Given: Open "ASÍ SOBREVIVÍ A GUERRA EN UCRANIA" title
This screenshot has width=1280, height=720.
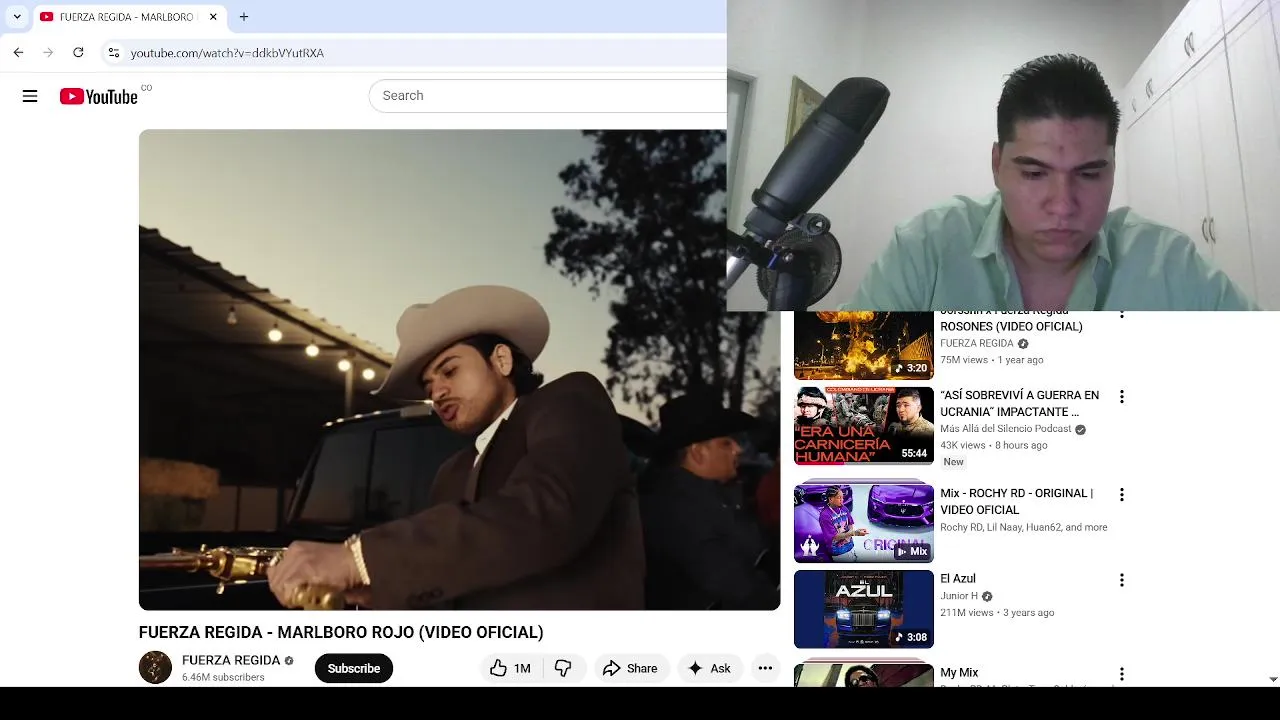Looking at the screenshot, I should pyautogui.click(x=1019, y=403).
